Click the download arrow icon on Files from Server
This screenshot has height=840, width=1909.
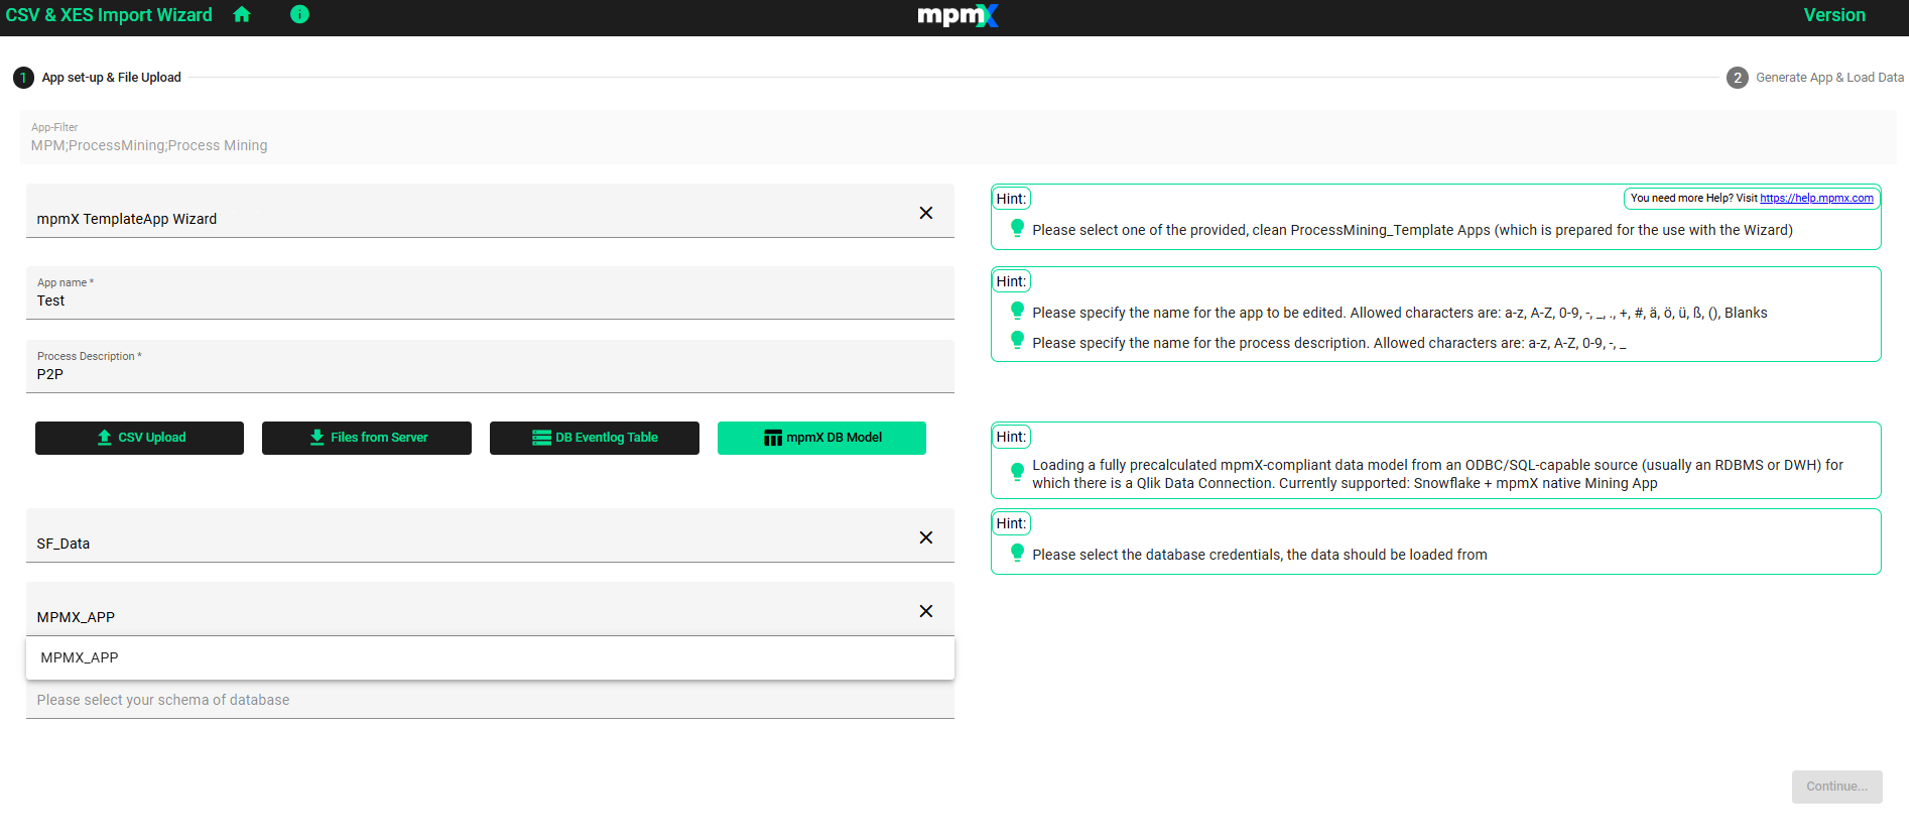pyautogui.click(x=317, y=438)
